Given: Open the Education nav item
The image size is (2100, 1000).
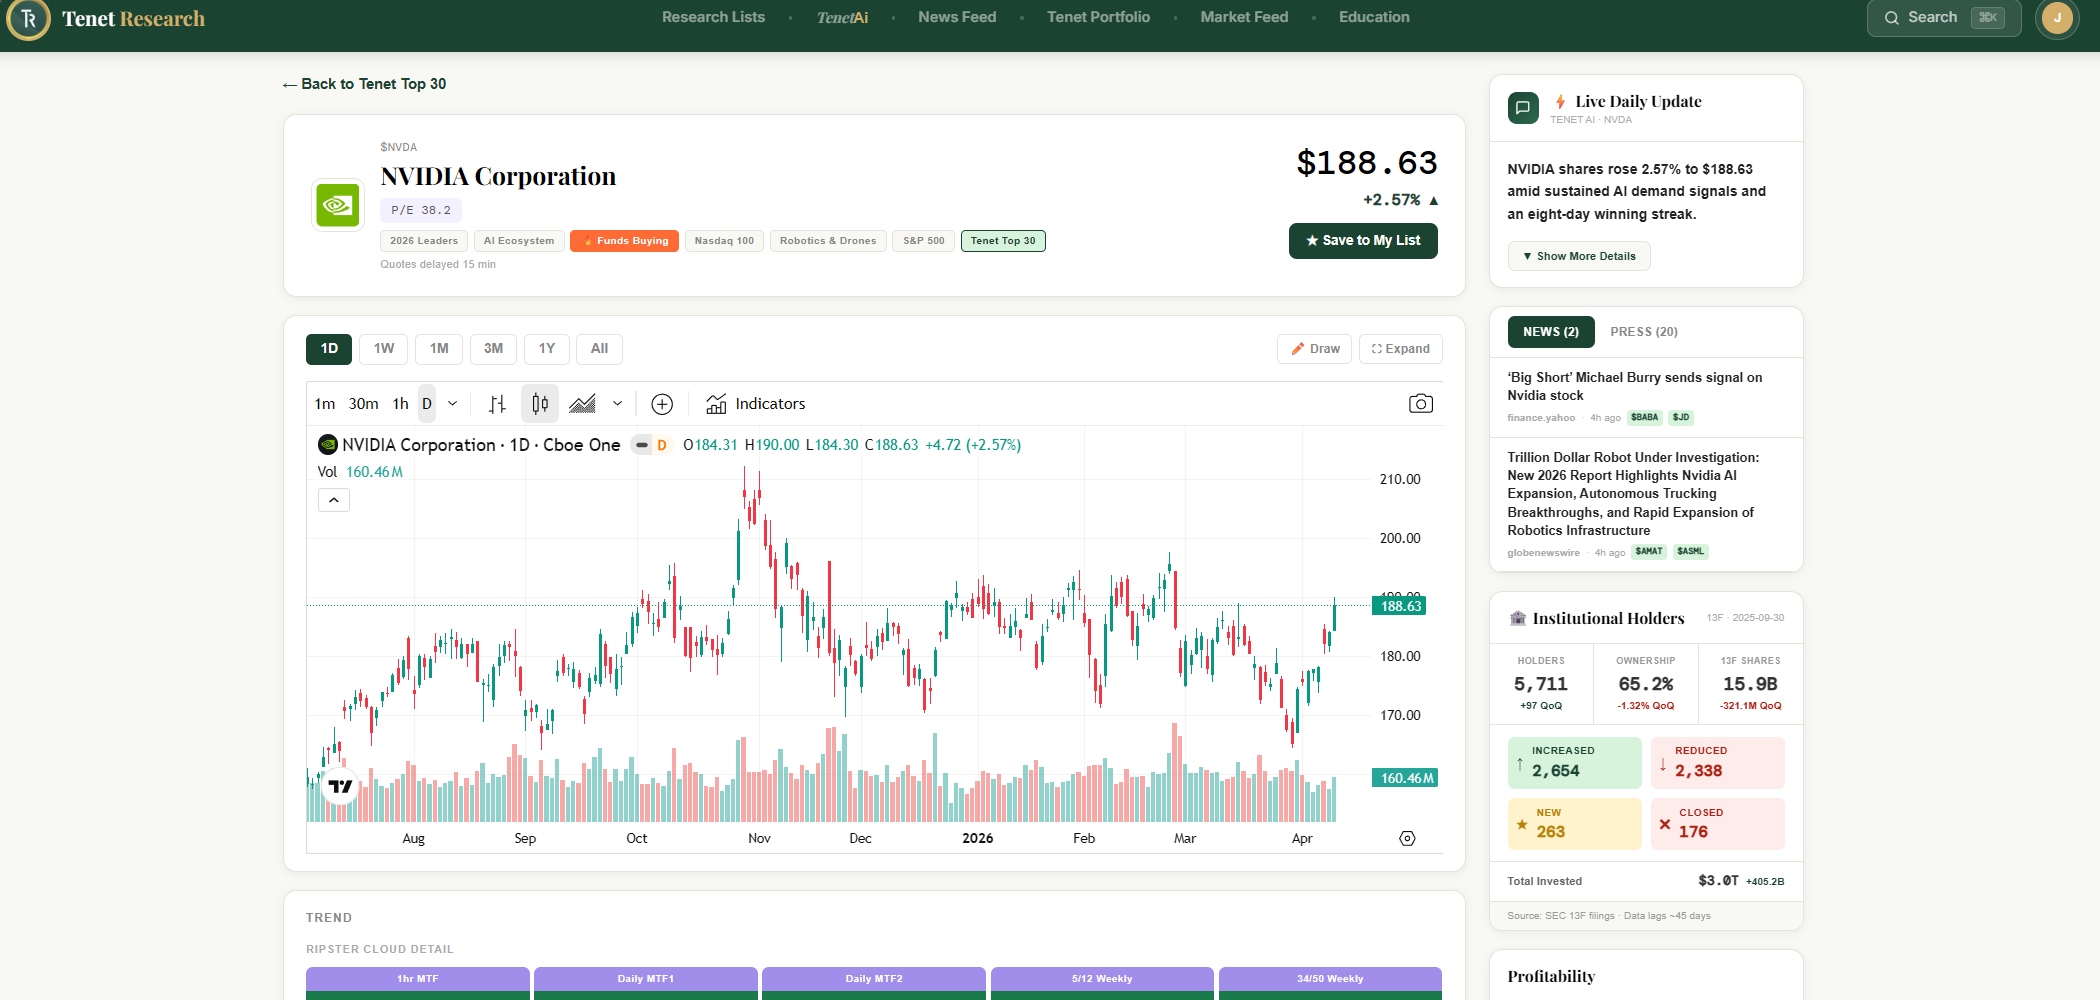Looking at the screenshot, I should point(1374,17).
